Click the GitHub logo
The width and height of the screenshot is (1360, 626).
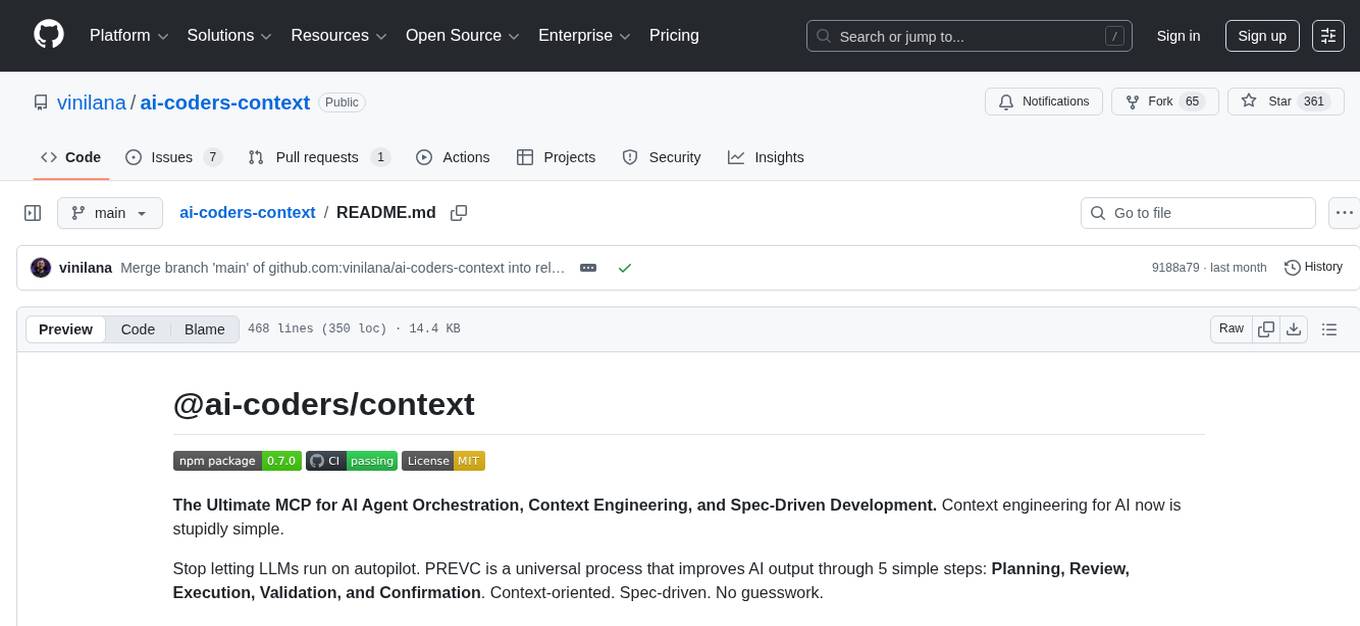(x=48, y=35)
